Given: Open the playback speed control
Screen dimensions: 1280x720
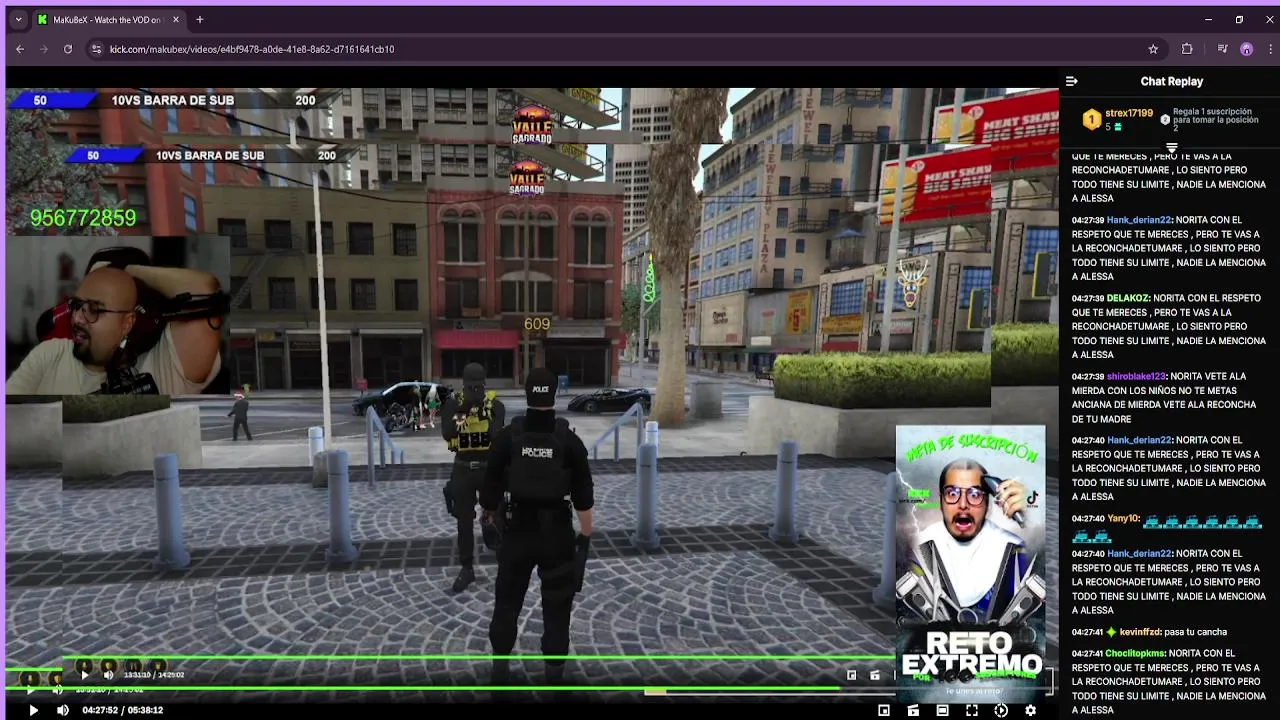Looking at the screenshot, I should [1001, 710].
